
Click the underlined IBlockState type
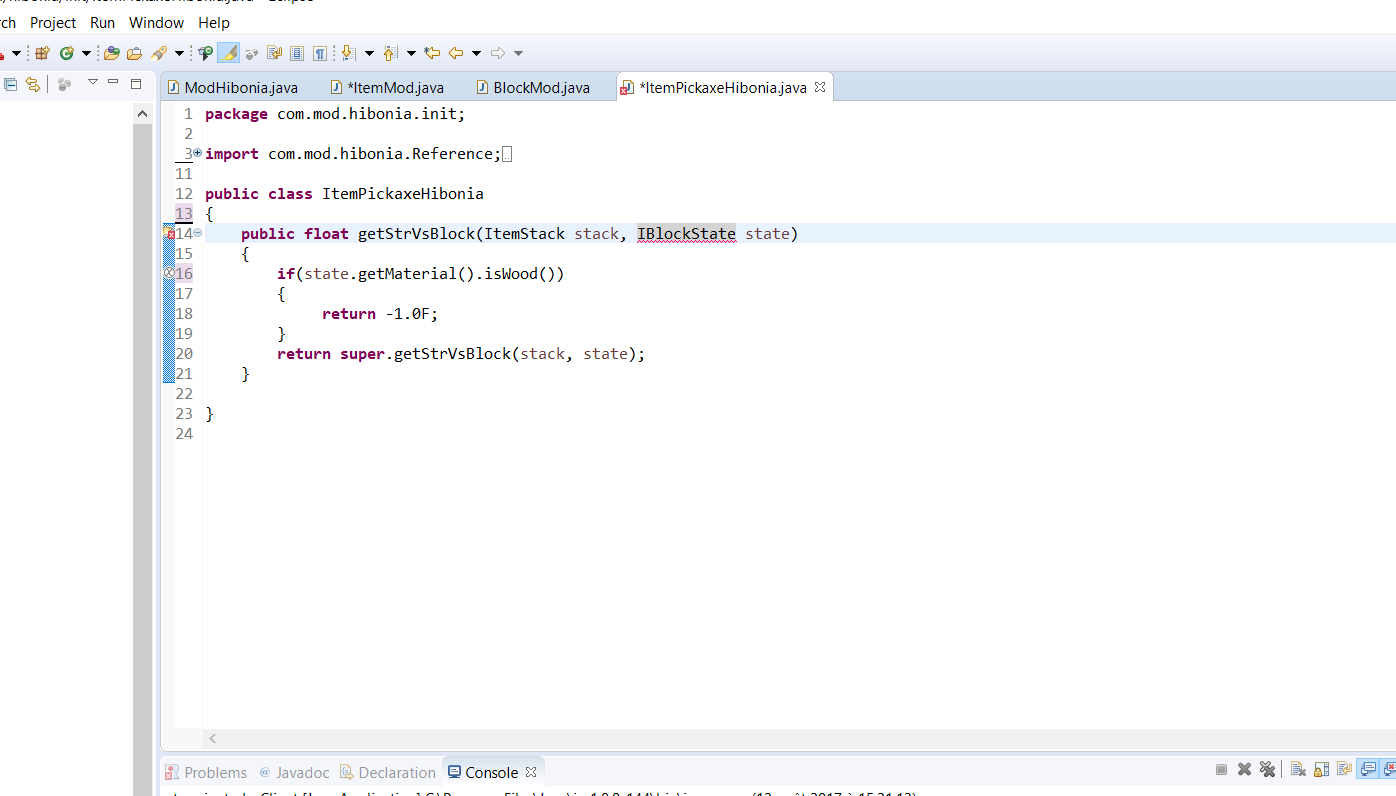[x=686, y=233]
